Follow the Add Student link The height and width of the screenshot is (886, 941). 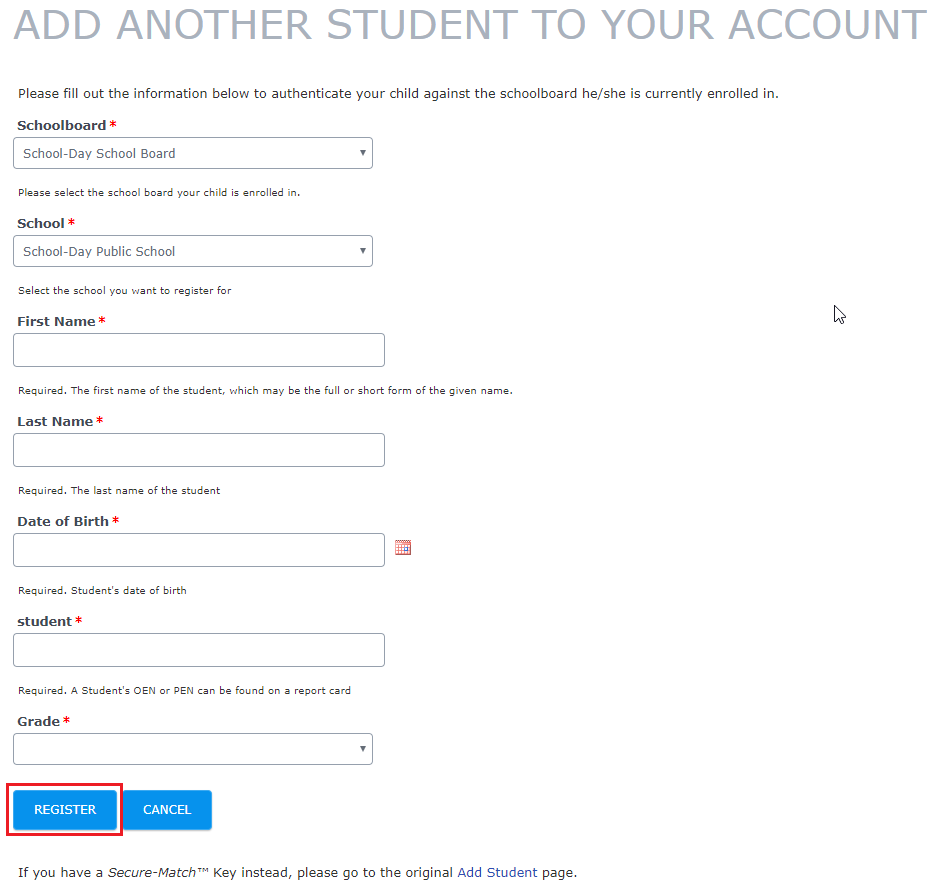497,872
